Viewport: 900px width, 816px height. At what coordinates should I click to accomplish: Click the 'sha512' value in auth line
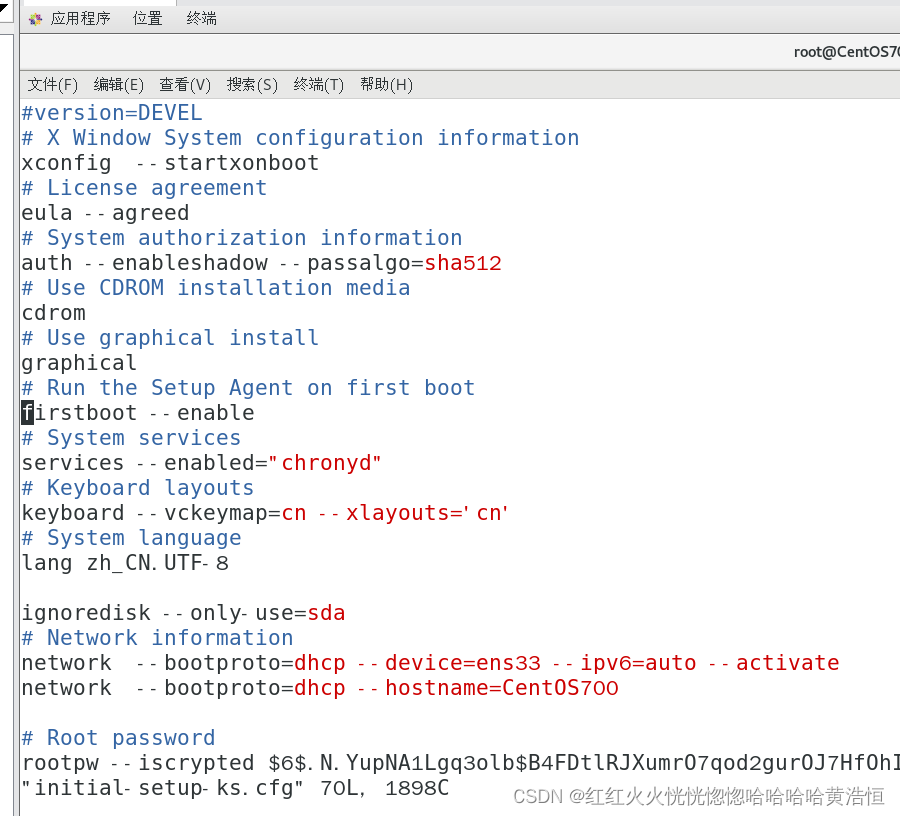[463, 263]
